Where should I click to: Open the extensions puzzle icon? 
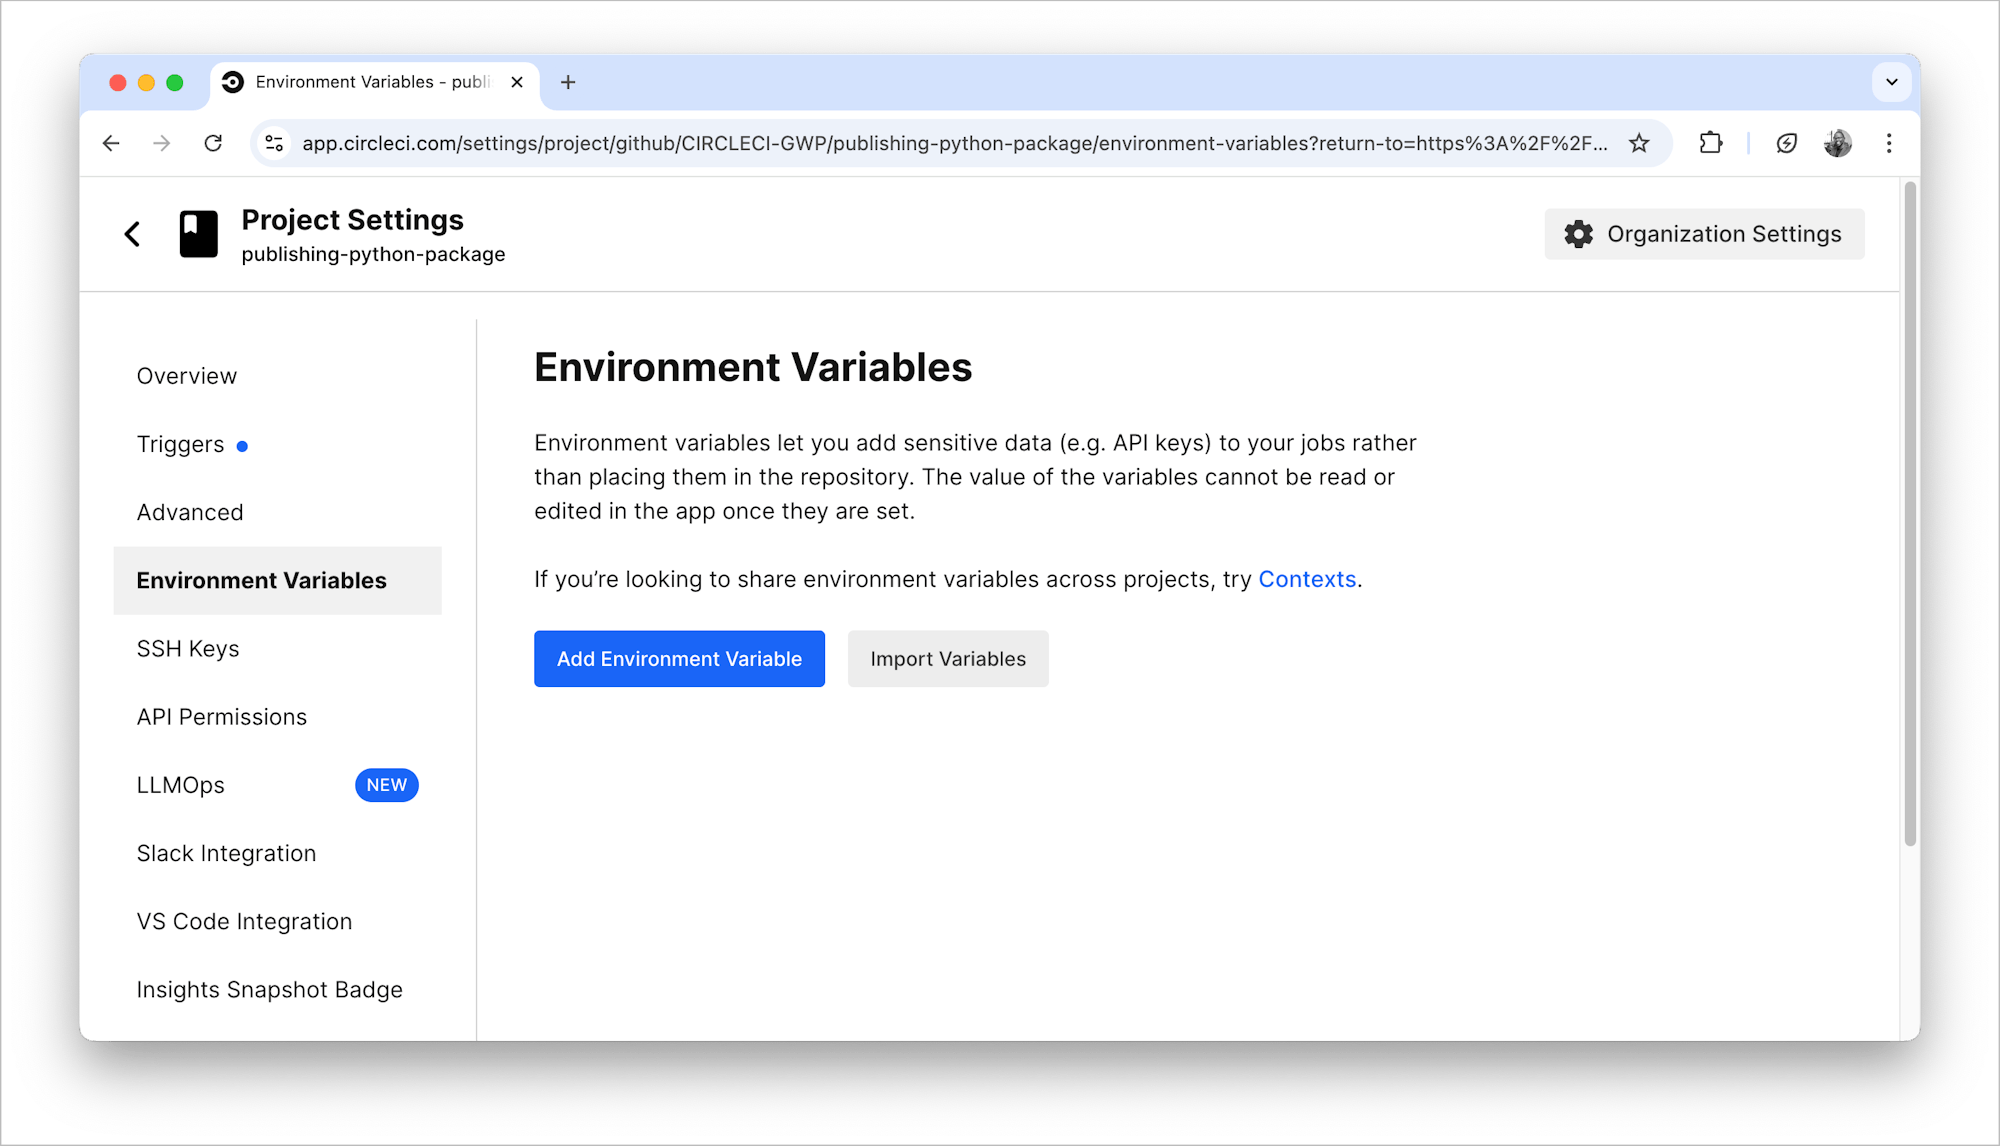tap(1710, 143)
